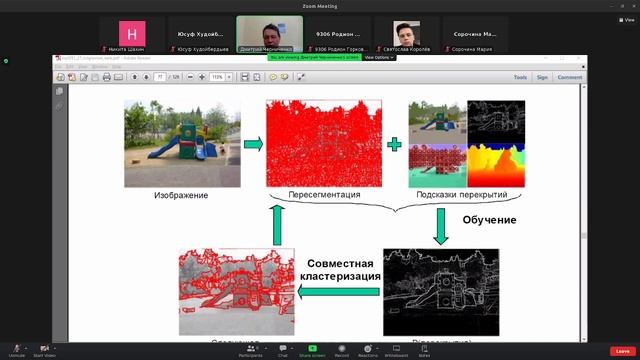Click the scrollbar up arrow in Reader
Image resolution: width=640 pixels, height=360 pixels.
tap(584, 87)
